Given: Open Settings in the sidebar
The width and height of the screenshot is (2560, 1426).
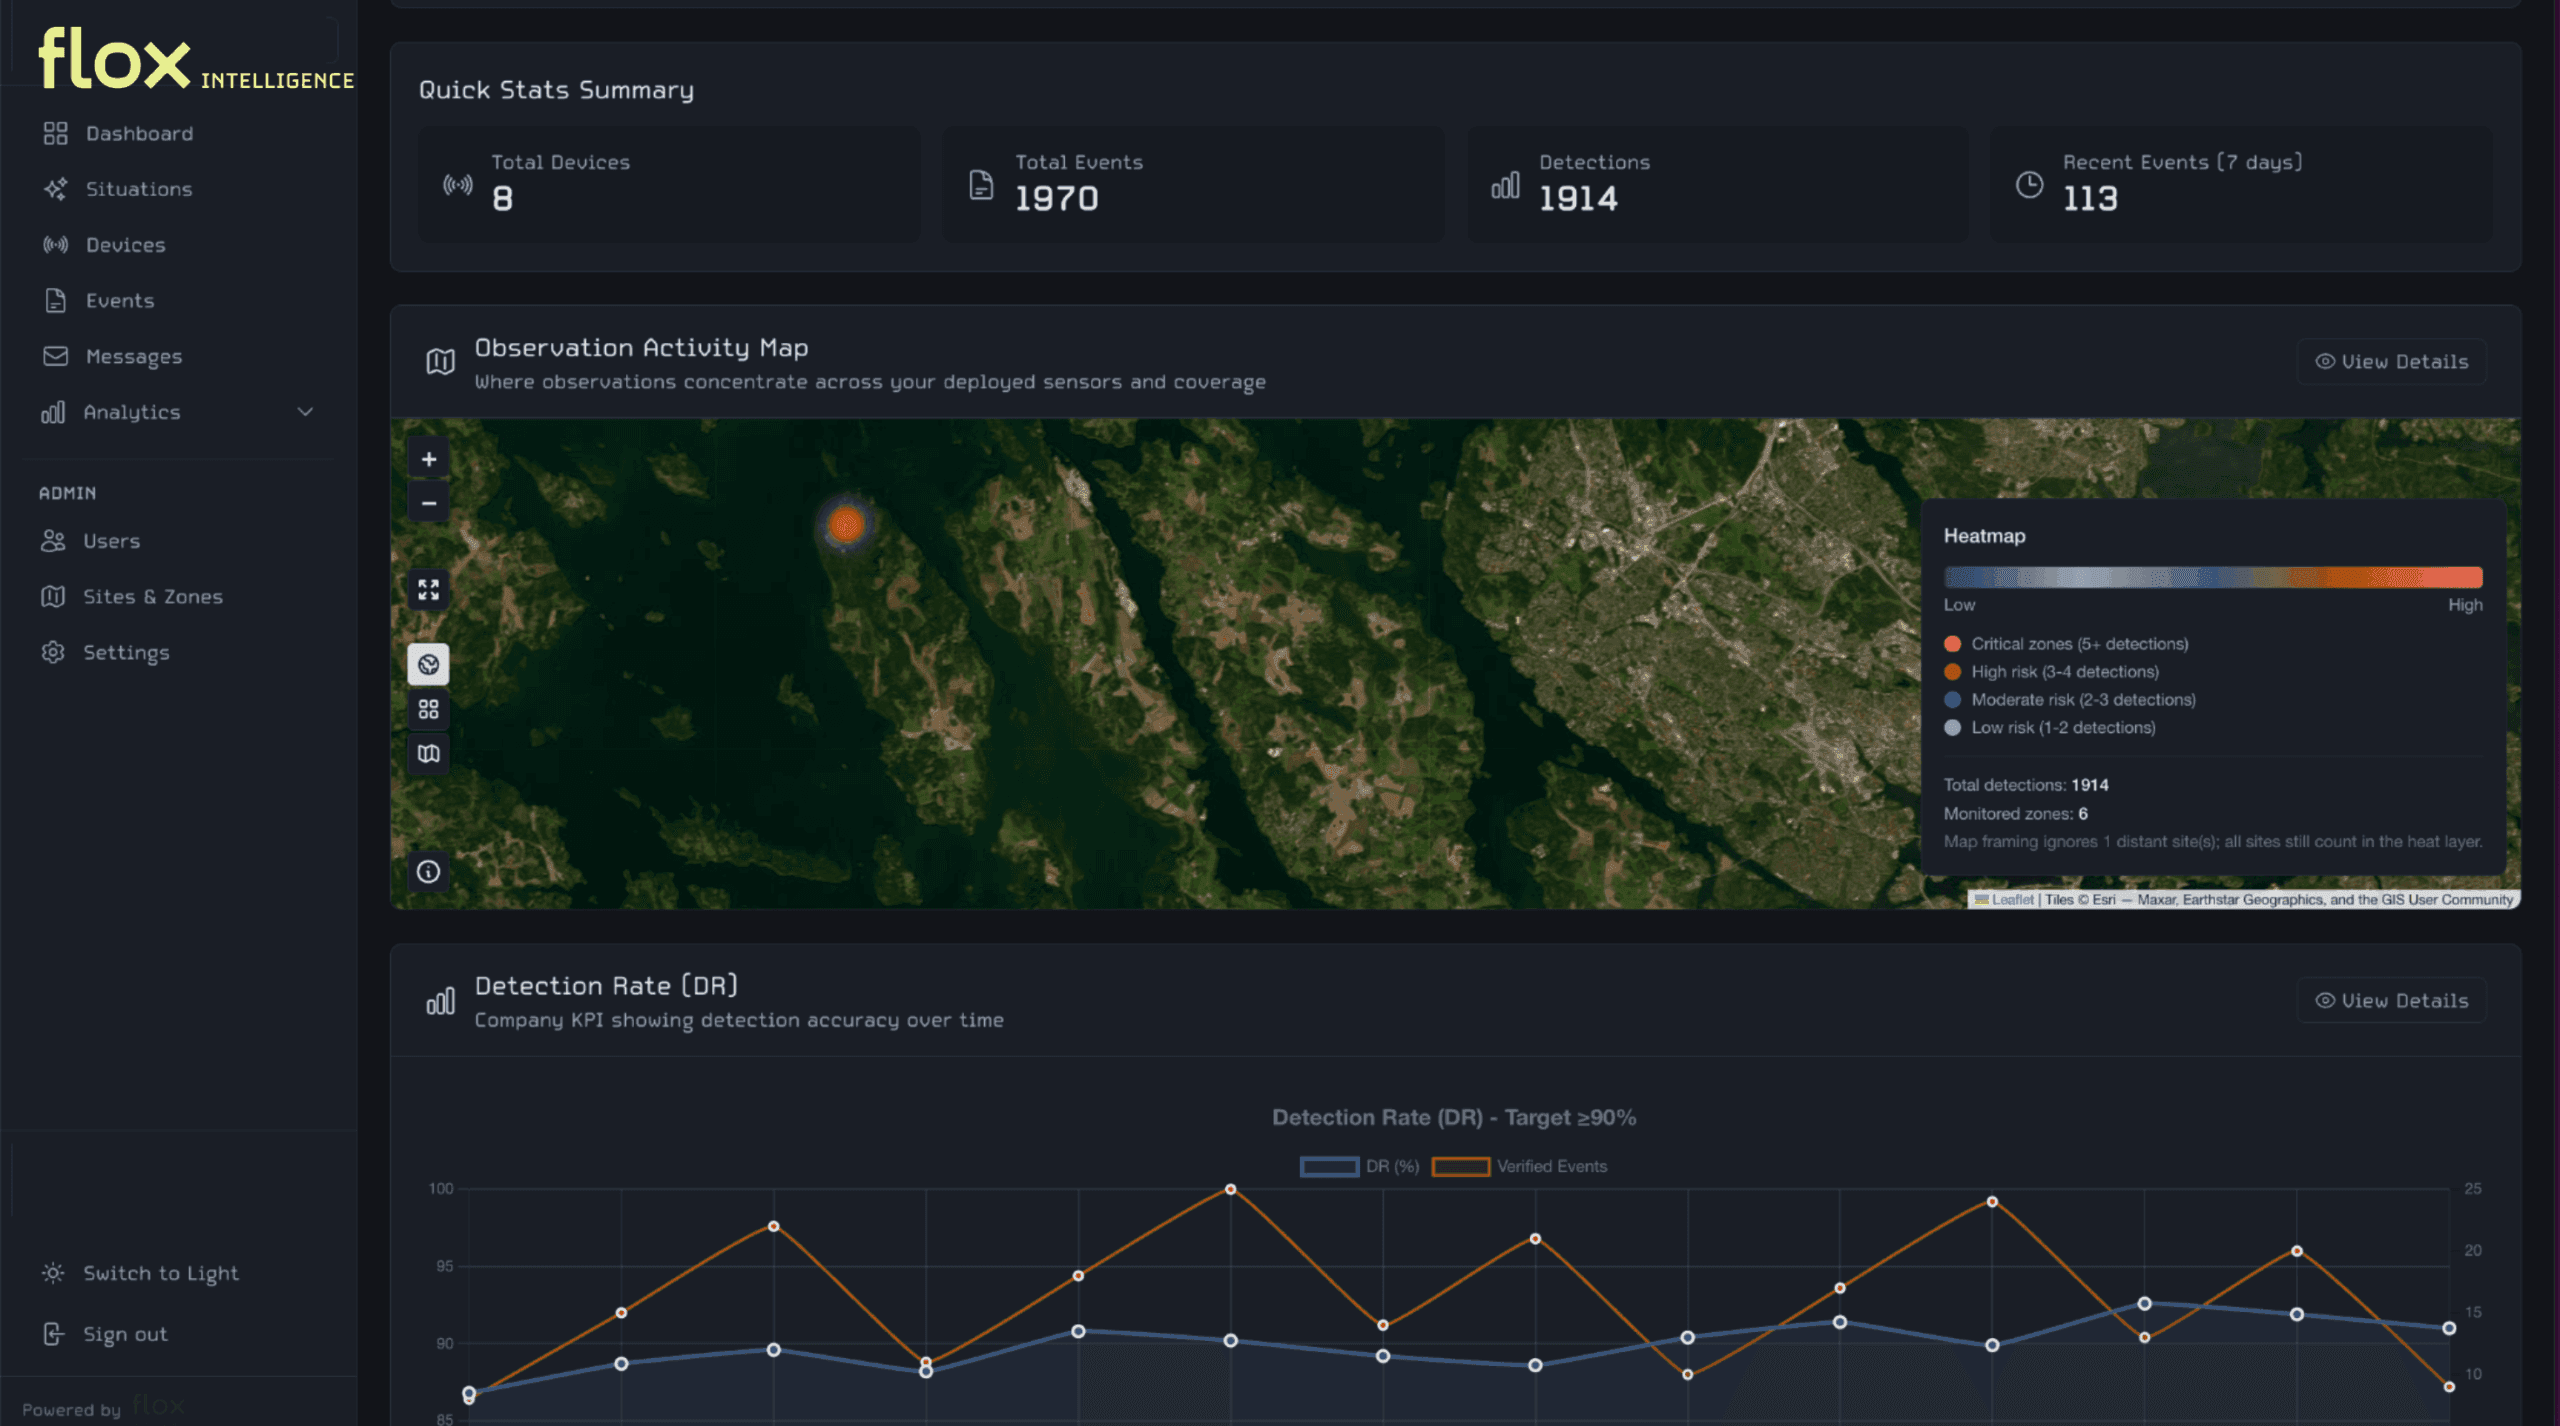Looking at the screenshot, I should click(x=126, y=652).
